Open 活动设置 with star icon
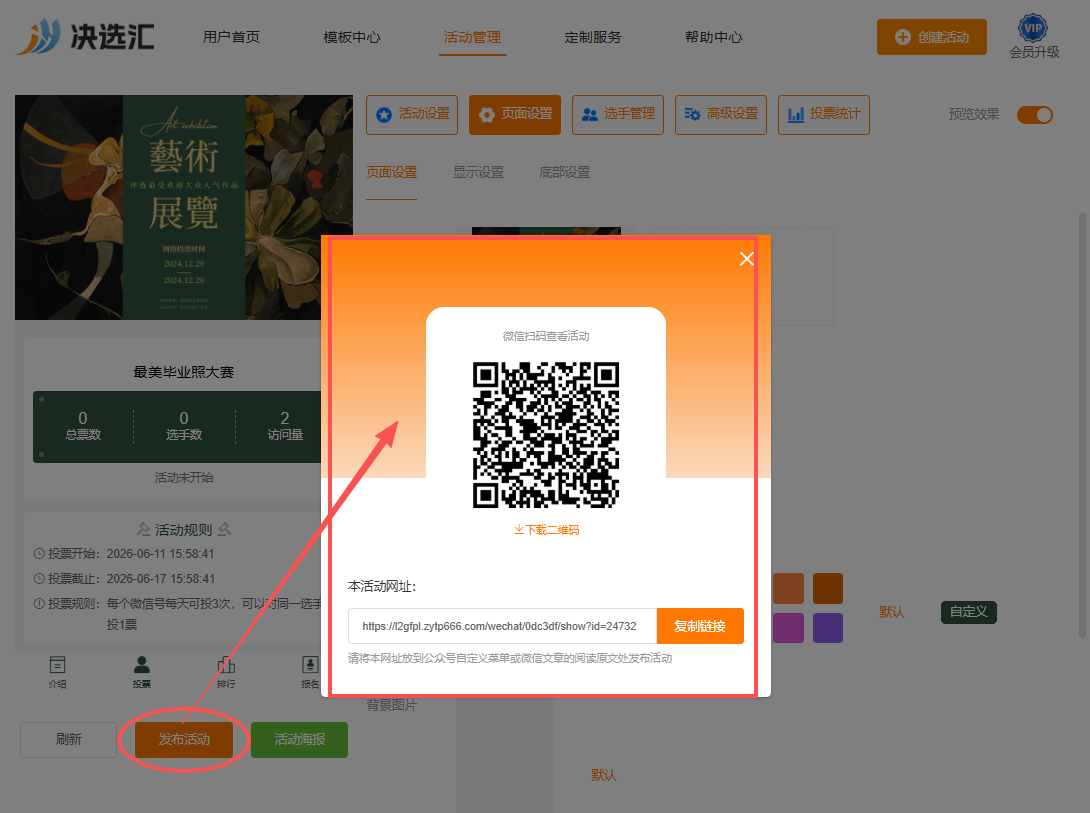The width and height of the screenshot is (1090, 813). coord(412,115)
